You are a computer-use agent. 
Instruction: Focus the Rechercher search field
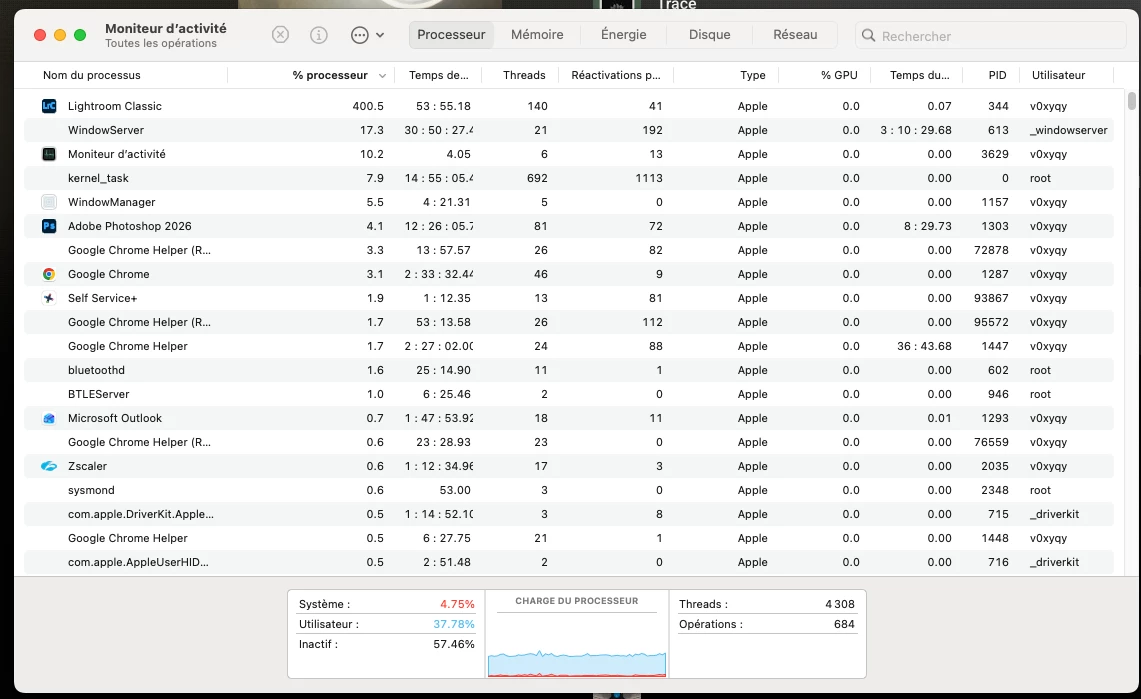coord(991,36)
